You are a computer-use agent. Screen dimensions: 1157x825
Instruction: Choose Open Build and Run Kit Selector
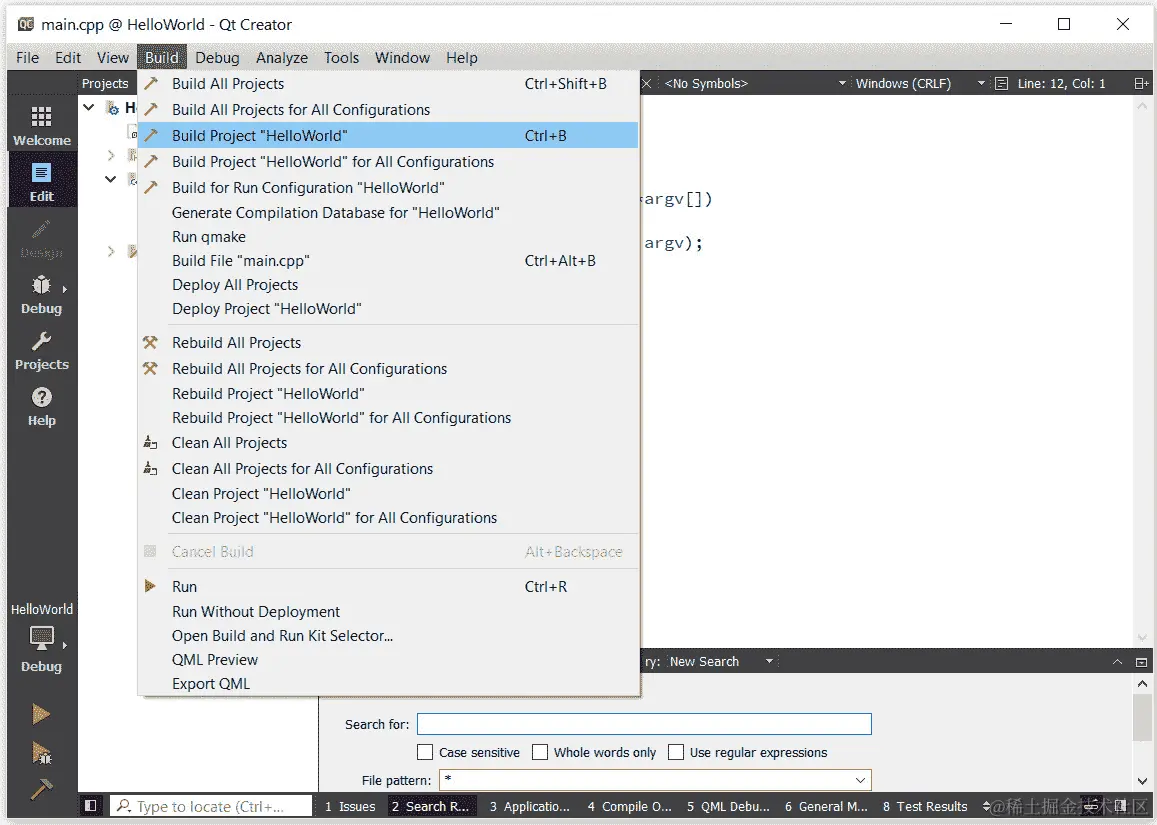tap(388, 635)
